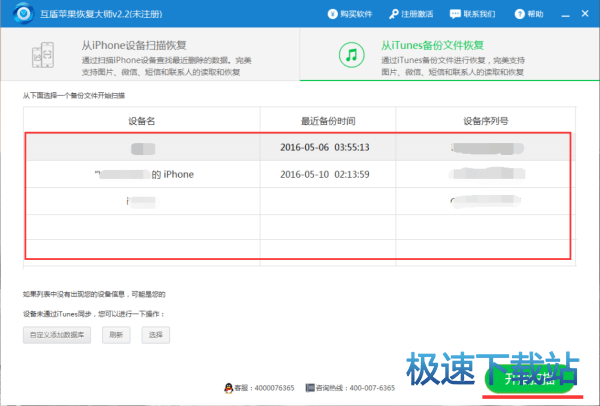Click the 设备序列号 column header
600x406 pixels.
[x=486, y=121]
